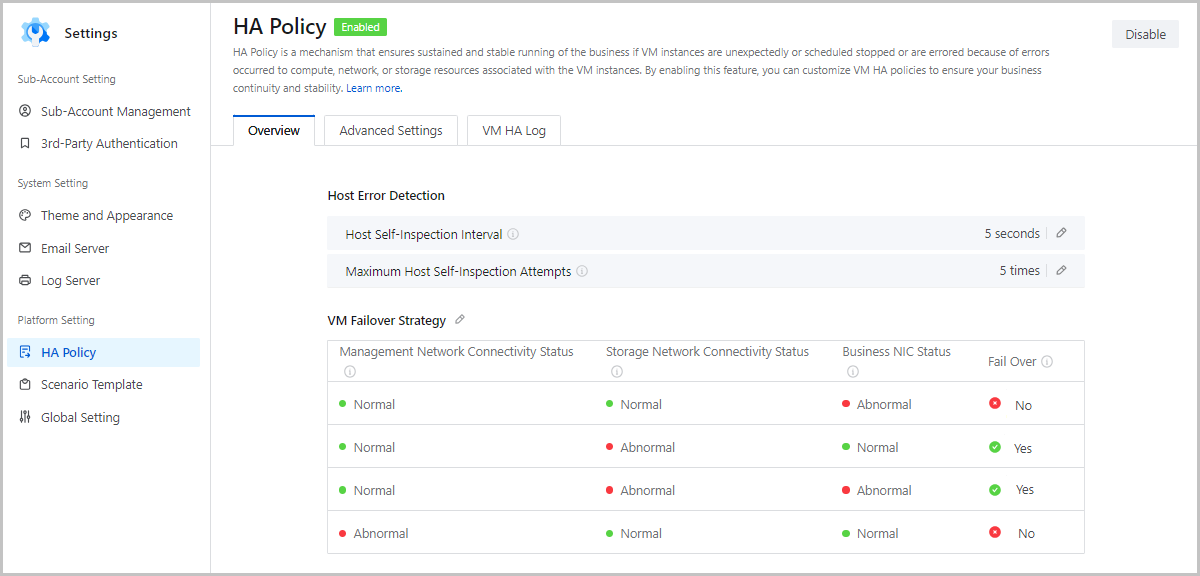The image size is (1200, 576).
Task: Click the Settings gear logo icon
Action: tap(36, 33)
